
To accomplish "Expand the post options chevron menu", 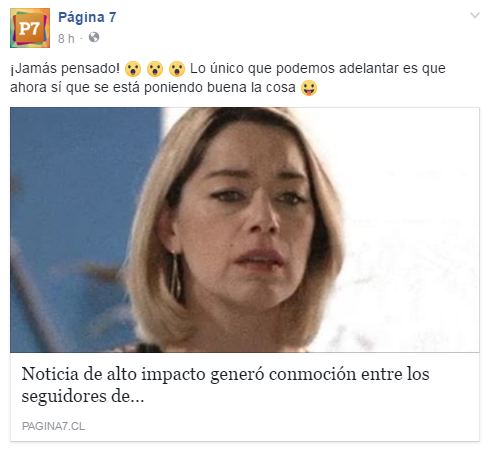I will (475, 15).
